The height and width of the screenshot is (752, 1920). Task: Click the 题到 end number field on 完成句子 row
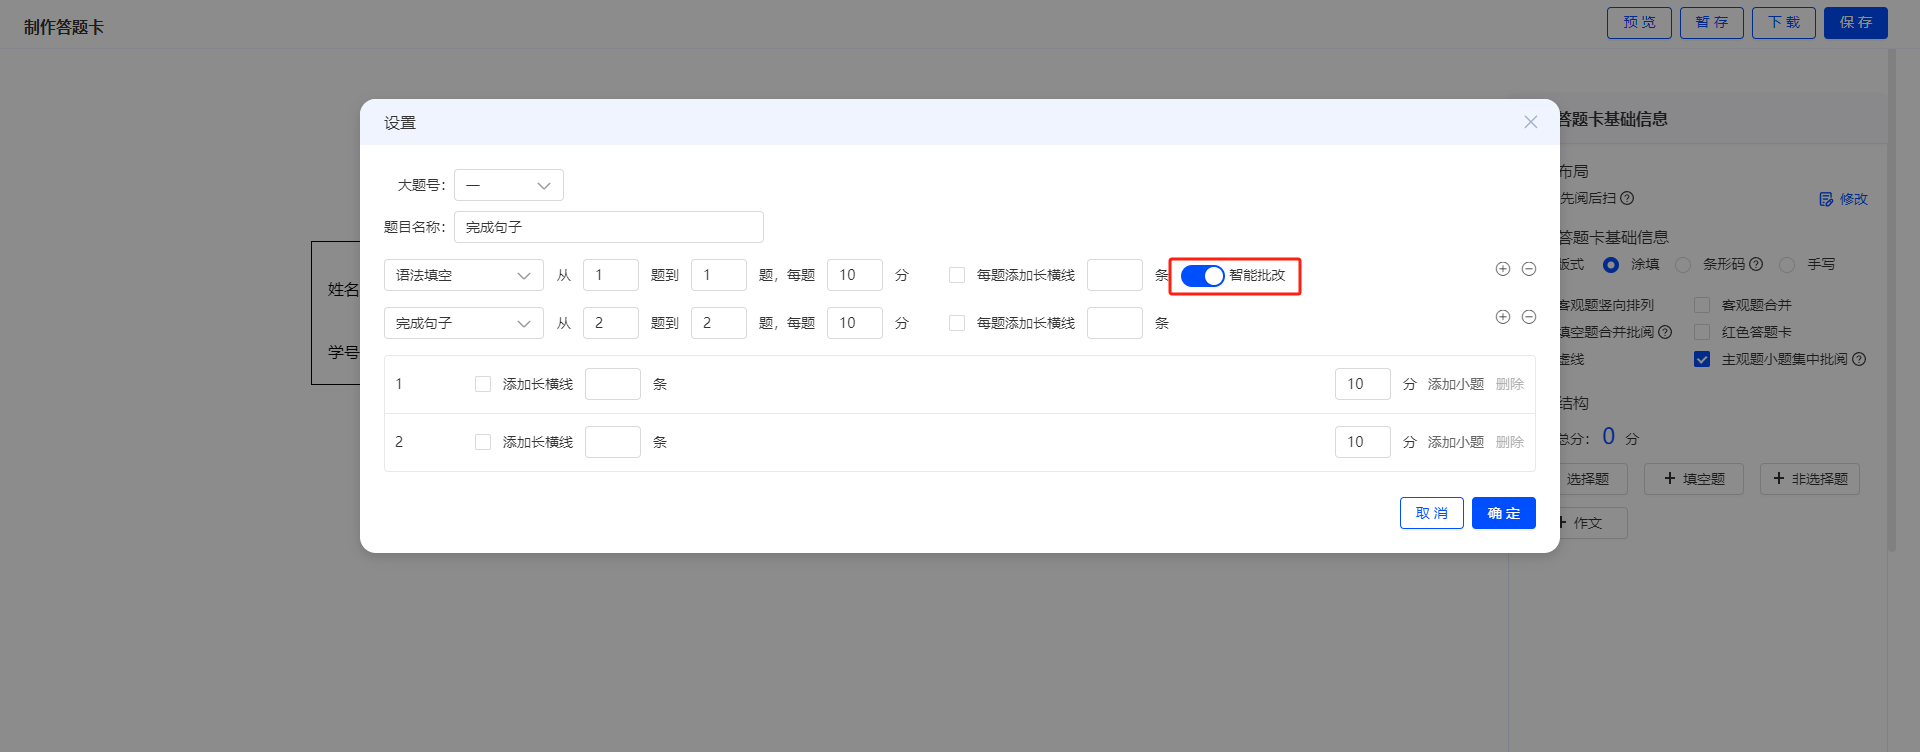[719, 323]
